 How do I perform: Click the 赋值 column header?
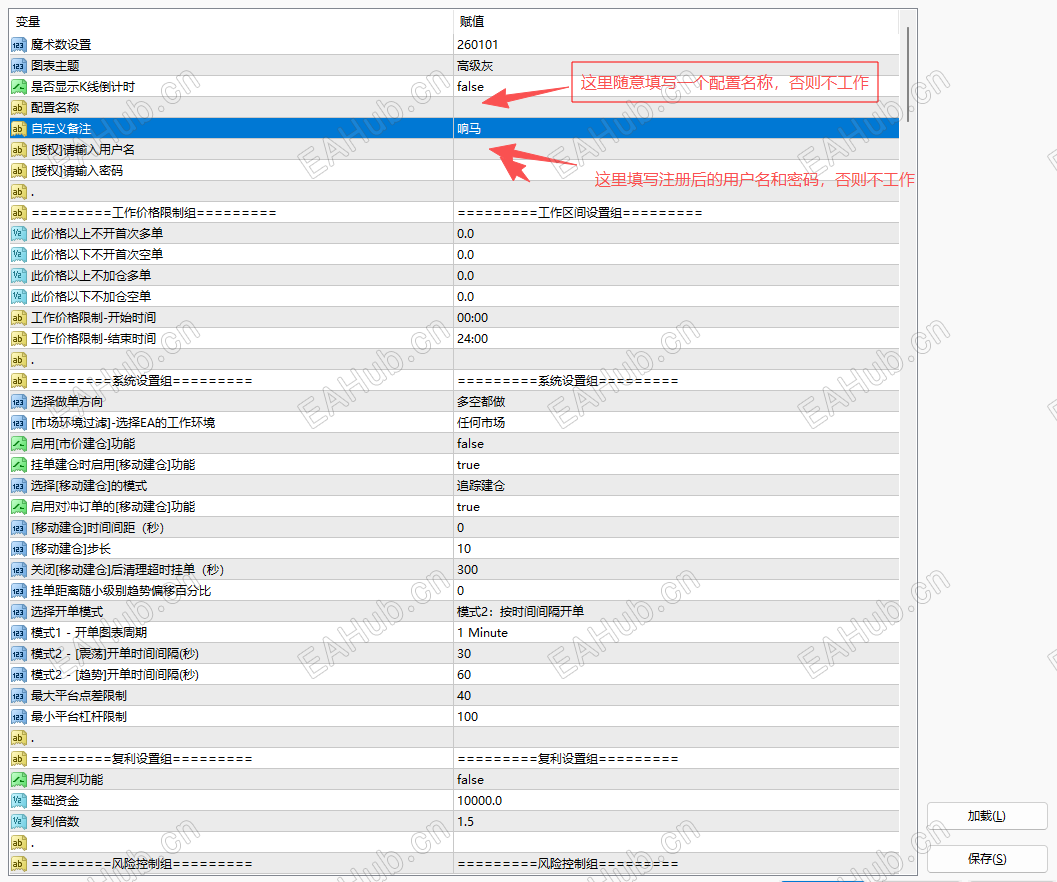pos(470,20)
